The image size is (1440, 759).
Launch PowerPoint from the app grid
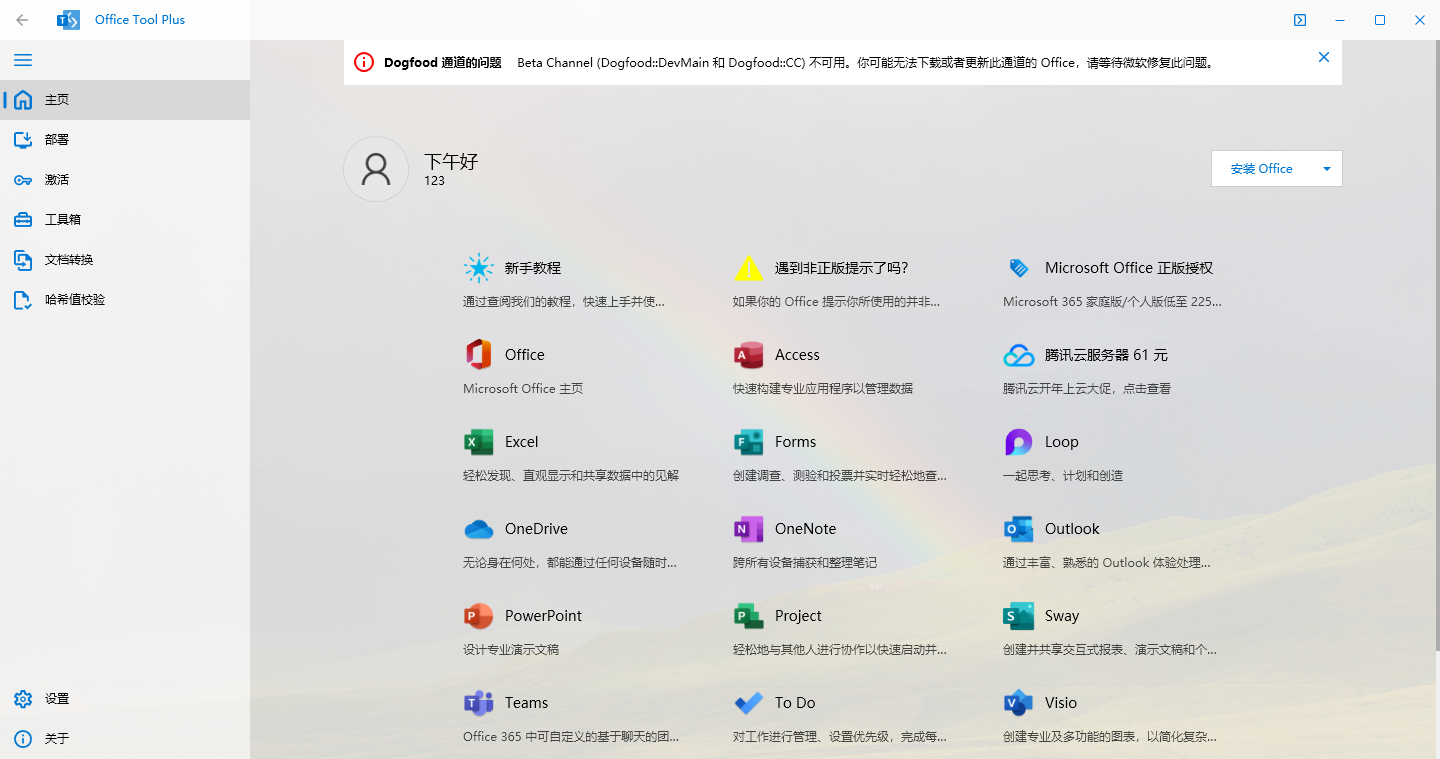coord(479,616)
